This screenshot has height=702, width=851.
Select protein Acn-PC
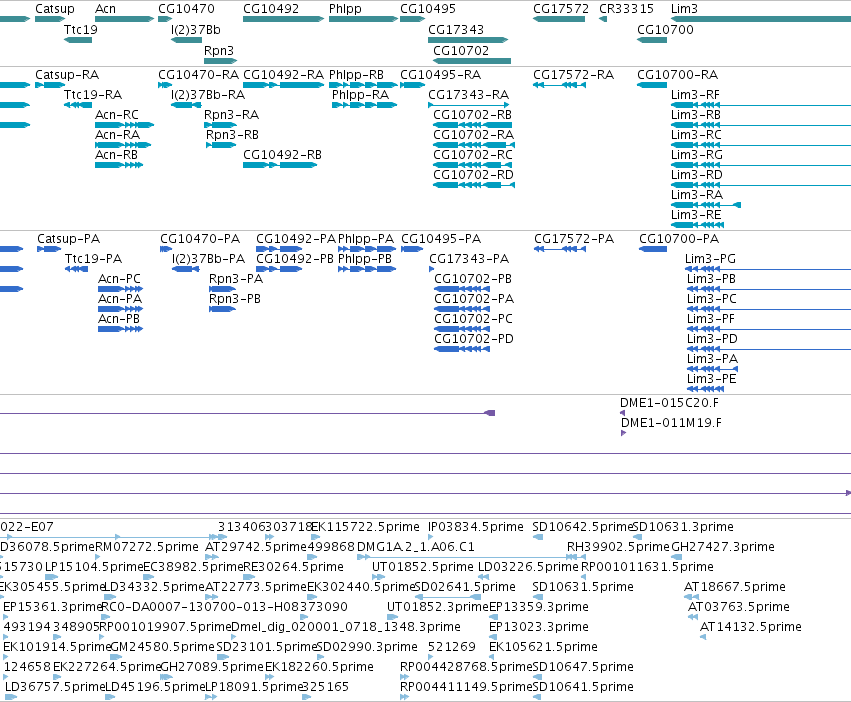coord(120,289)
